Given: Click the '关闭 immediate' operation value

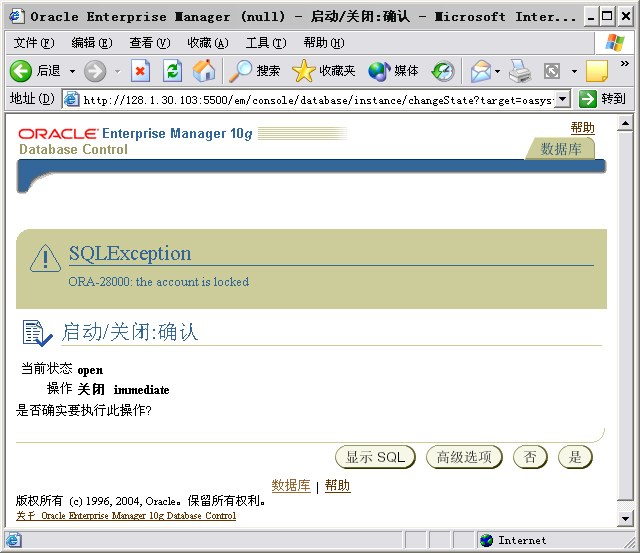Looking at the screenshot, I should pyautogui.click(x=123, y=389).
